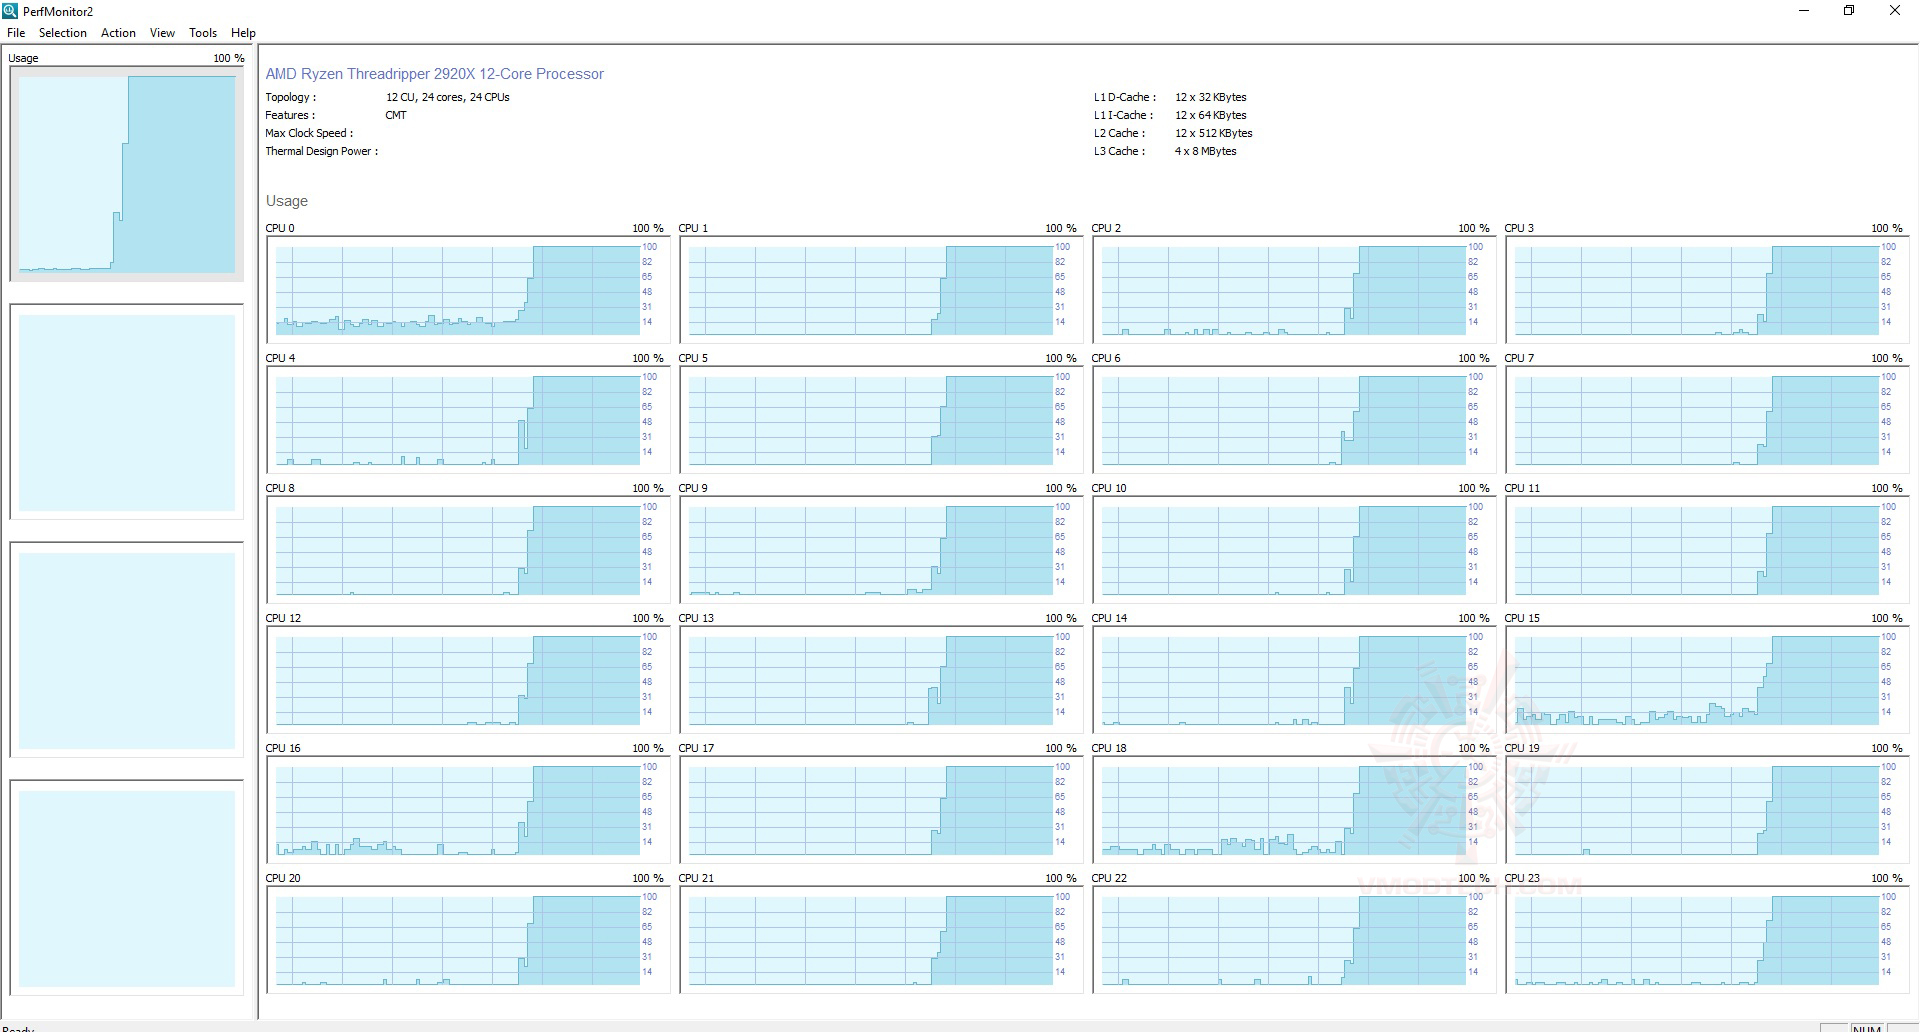Click the PerfMonitor2 app icon in title bar

[10, 11]
